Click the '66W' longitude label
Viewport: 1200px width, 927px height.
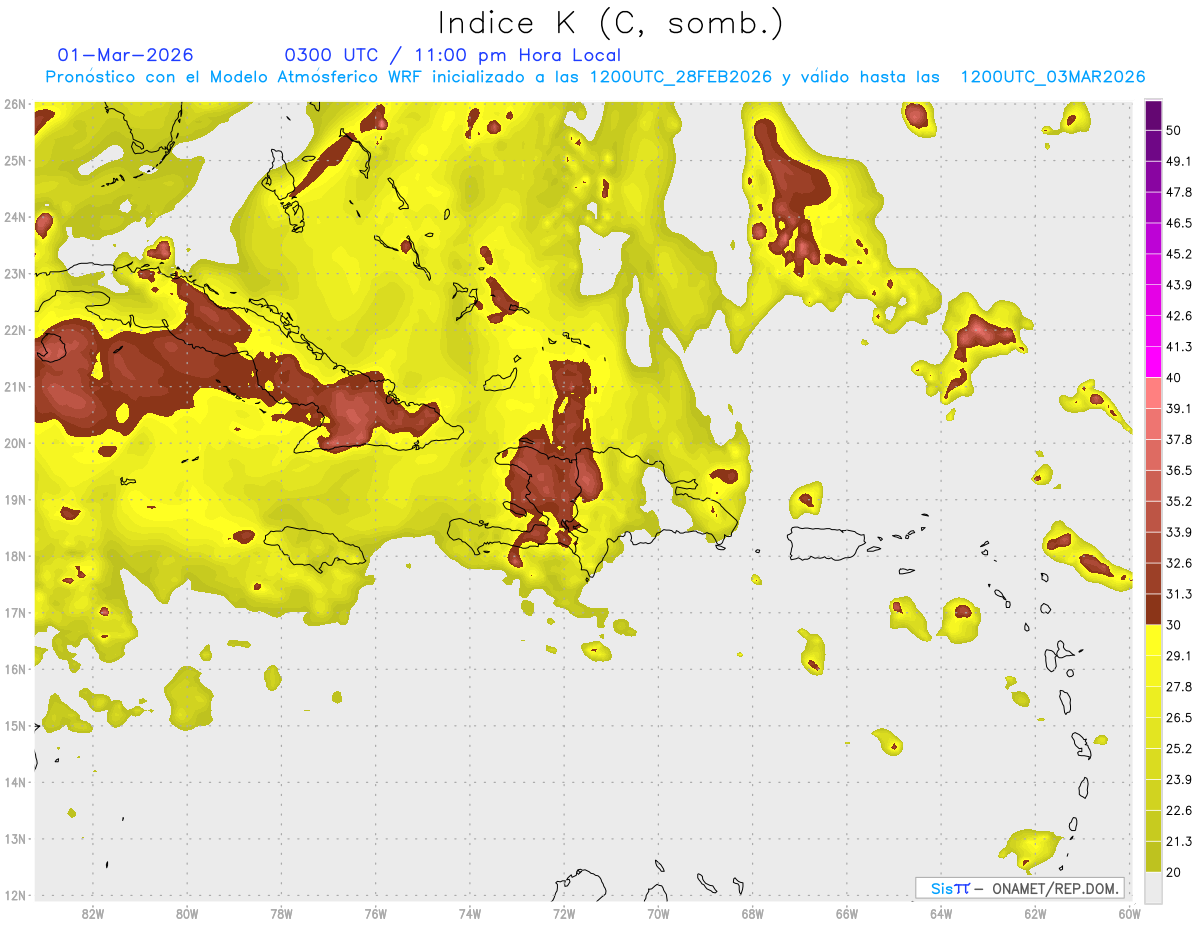[847, 914]
